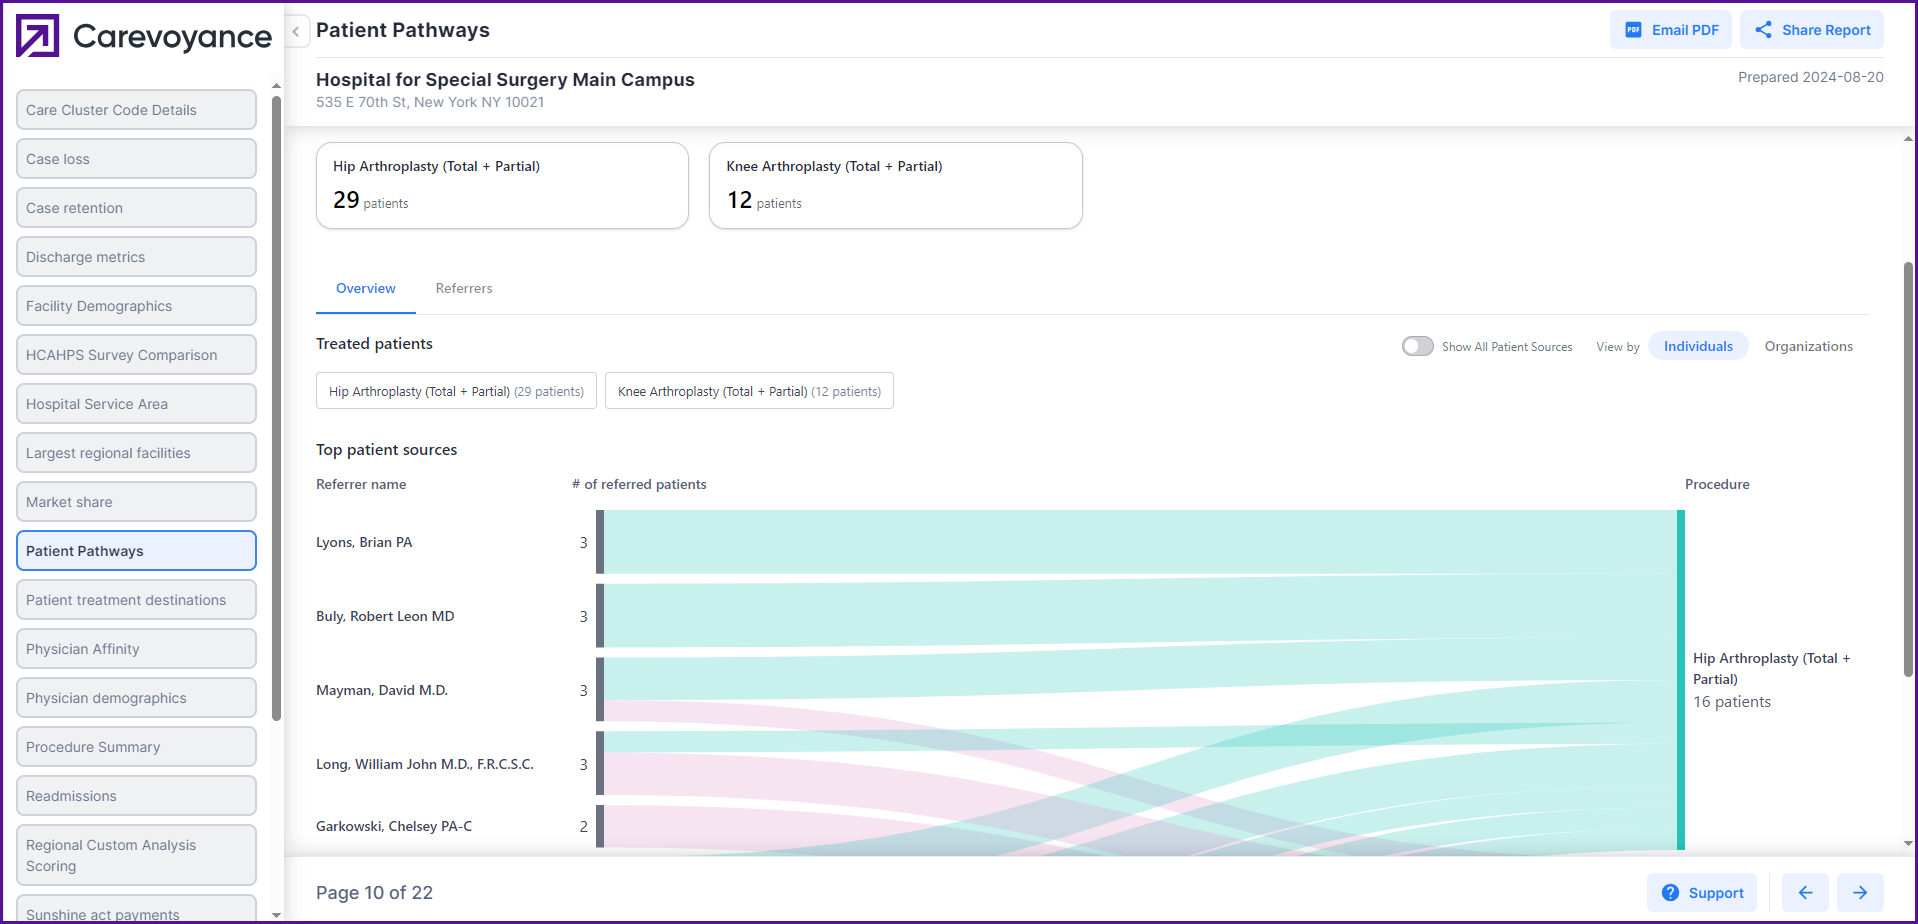Screen dimensions: 1918x924
Task: Go to the previous page arrow
Action: (x=1805, y=893)
